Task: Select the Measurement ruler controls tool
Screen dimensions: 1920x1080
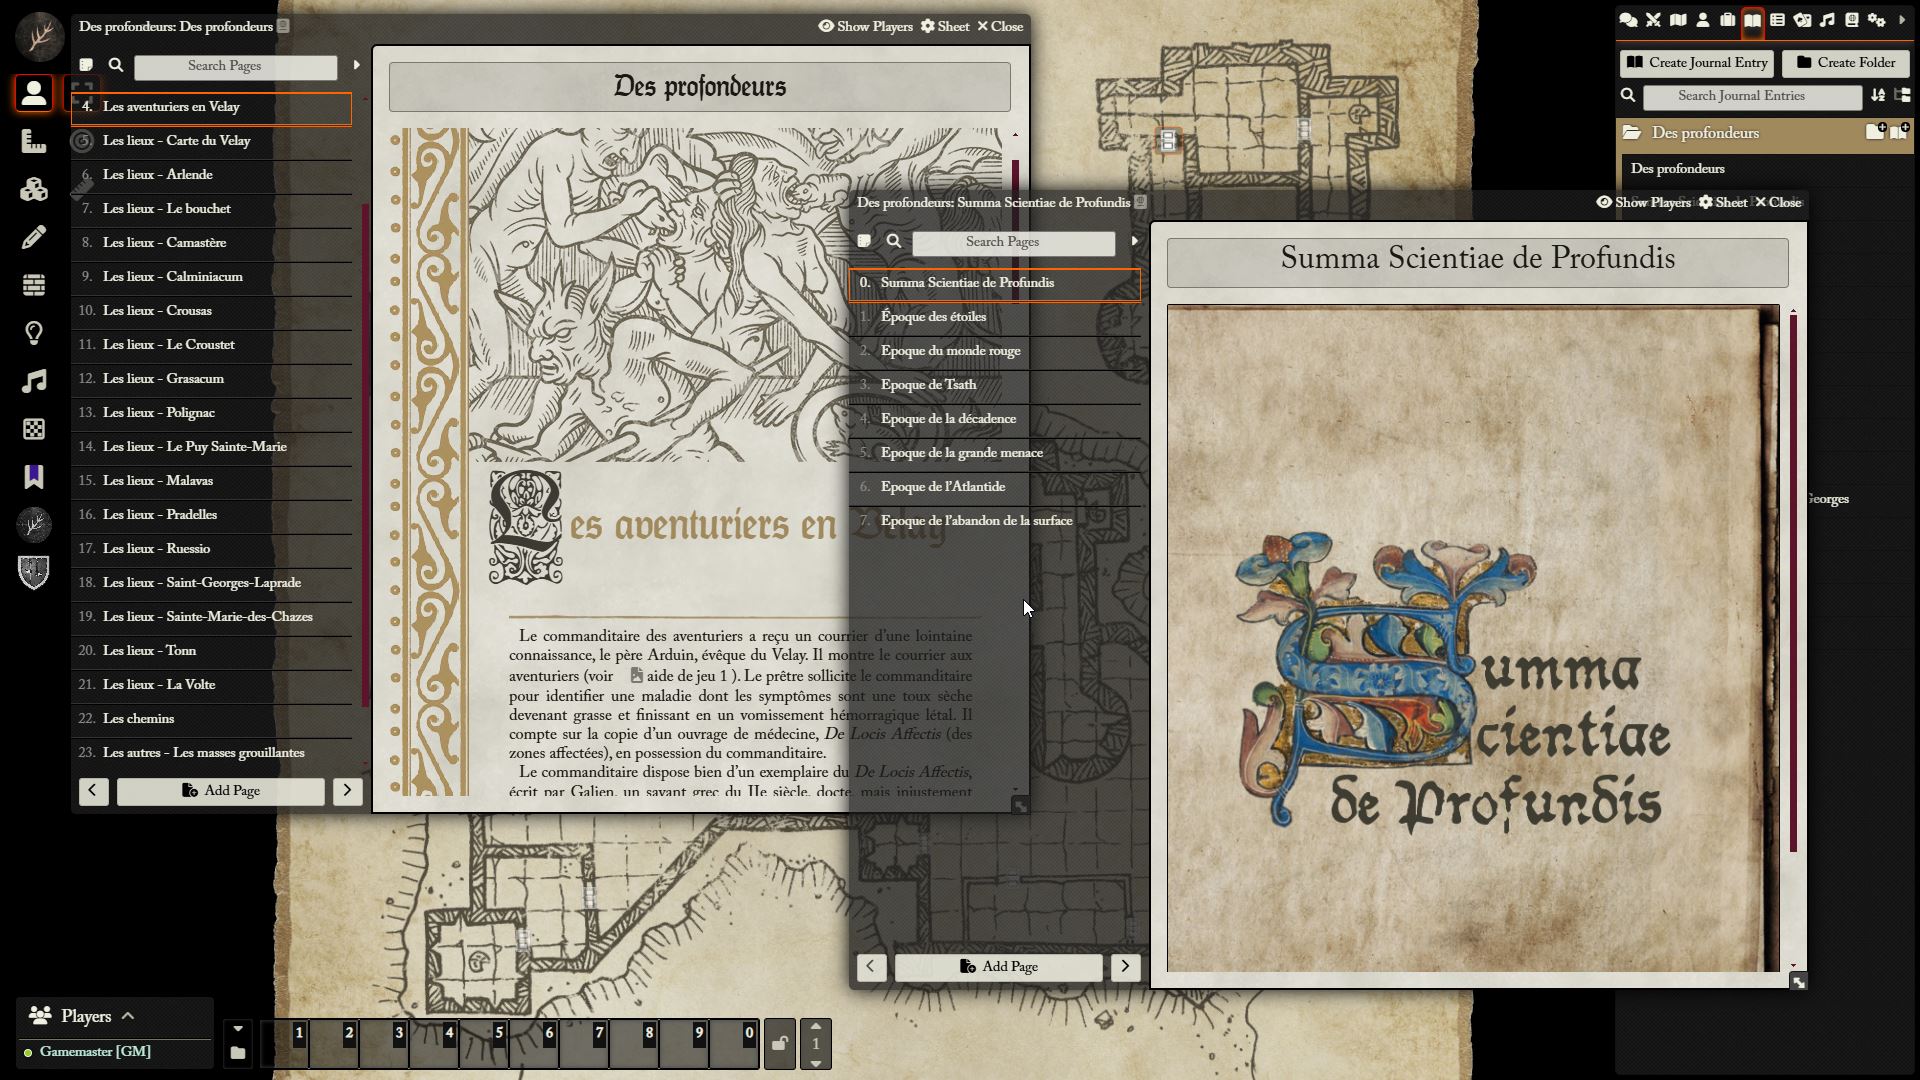Action: [34, 141]
